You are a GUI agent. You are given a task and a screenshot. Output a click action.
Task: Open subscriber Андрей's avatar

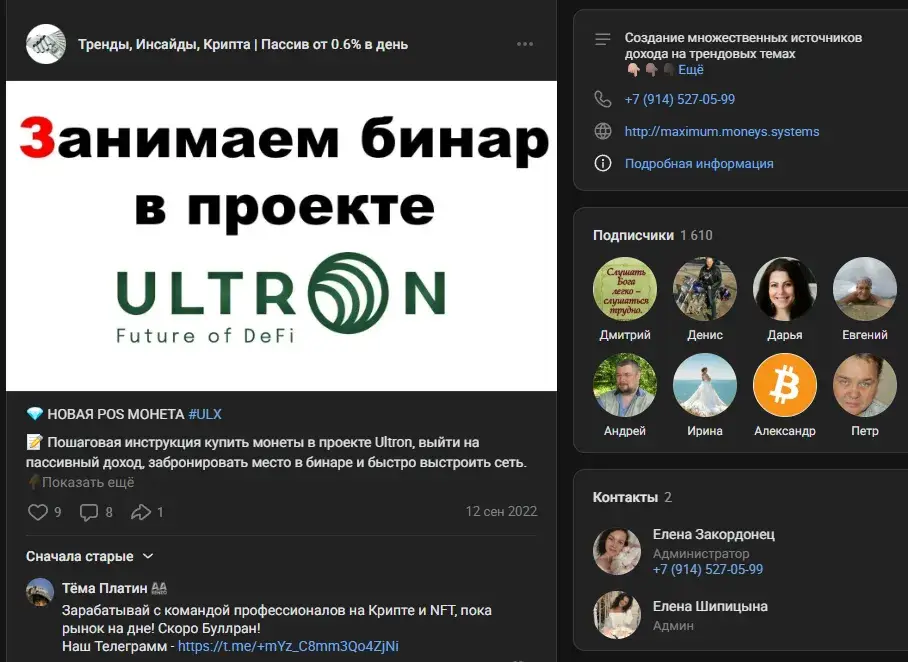tap(625, 385)
